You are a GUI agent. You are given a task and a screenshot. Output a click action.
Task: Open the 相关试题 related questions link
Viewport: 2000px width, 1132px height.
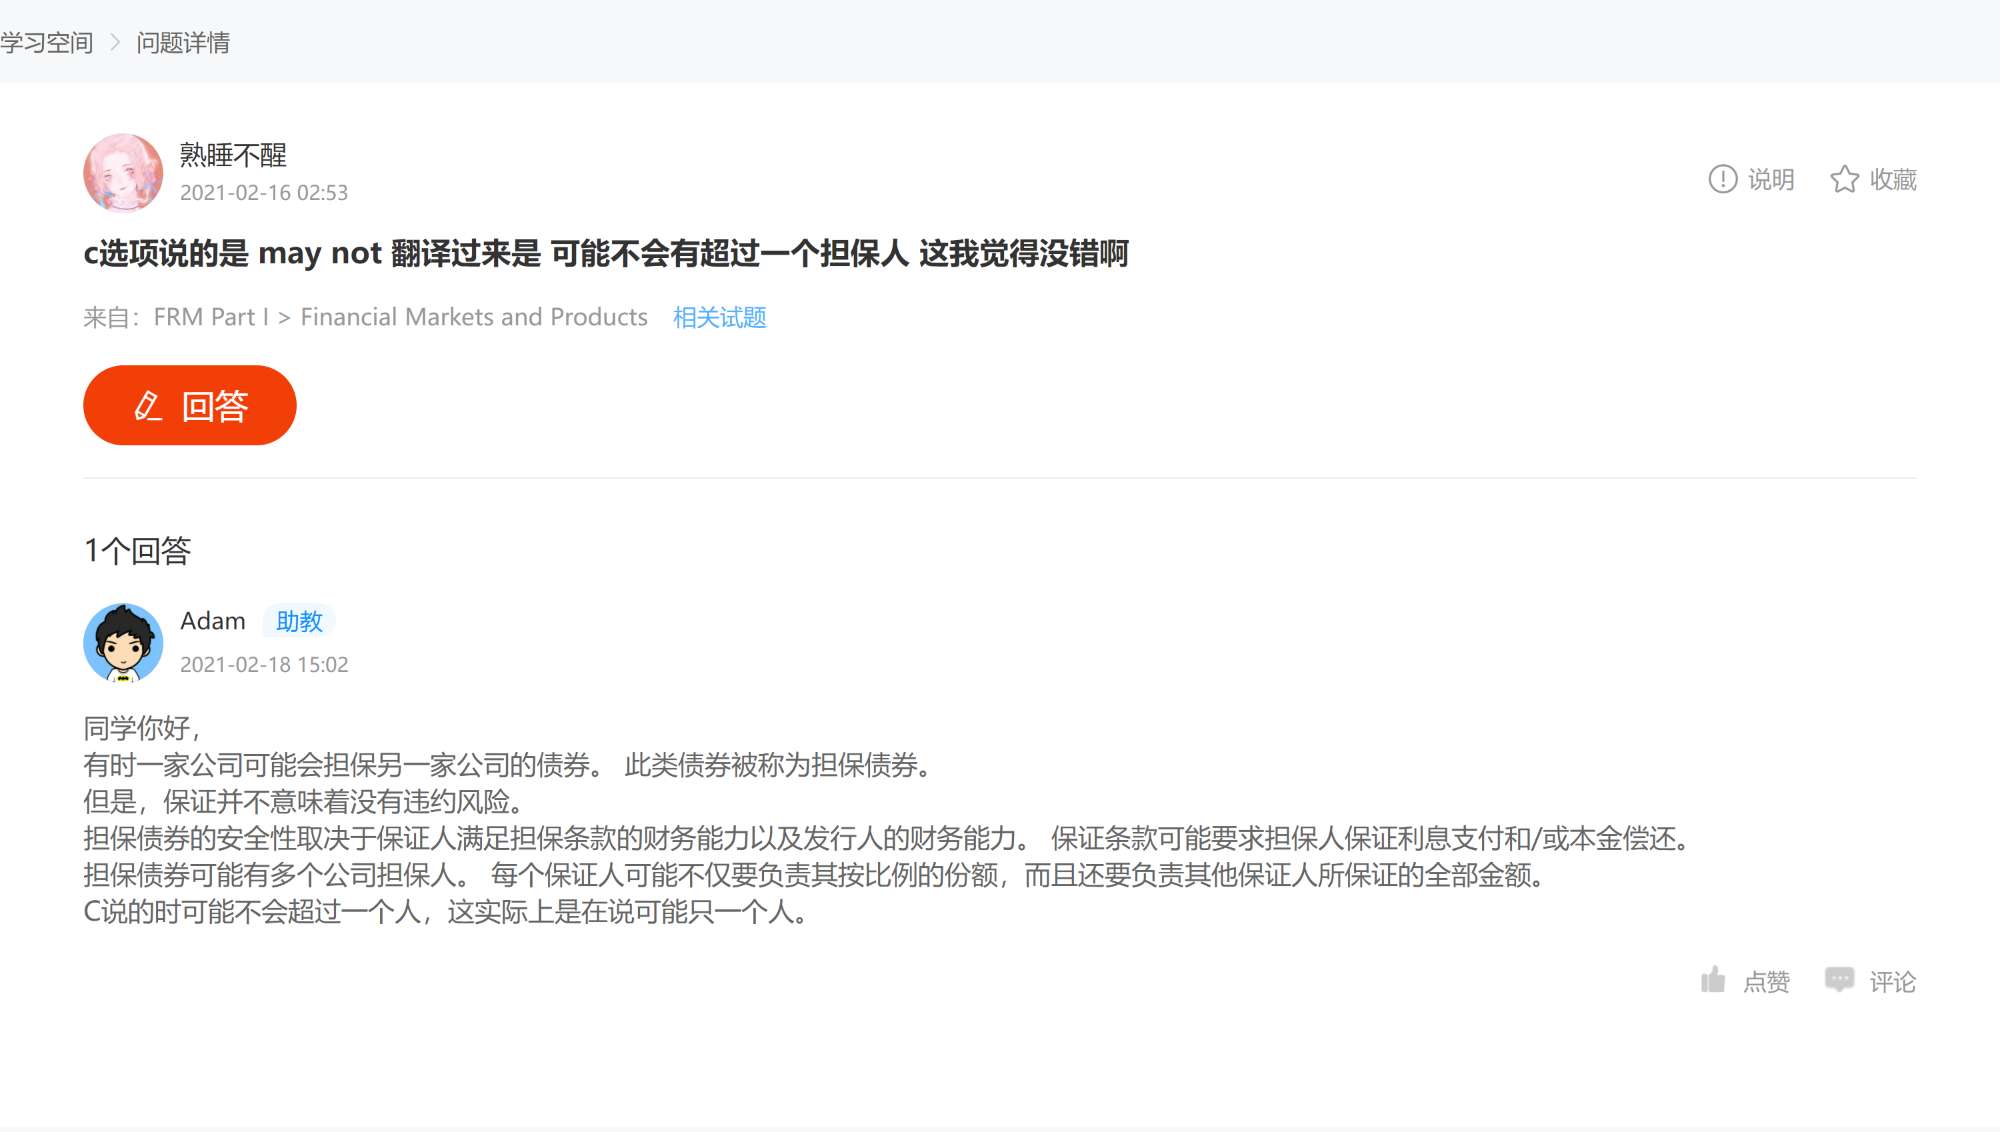tap(719, 317)
